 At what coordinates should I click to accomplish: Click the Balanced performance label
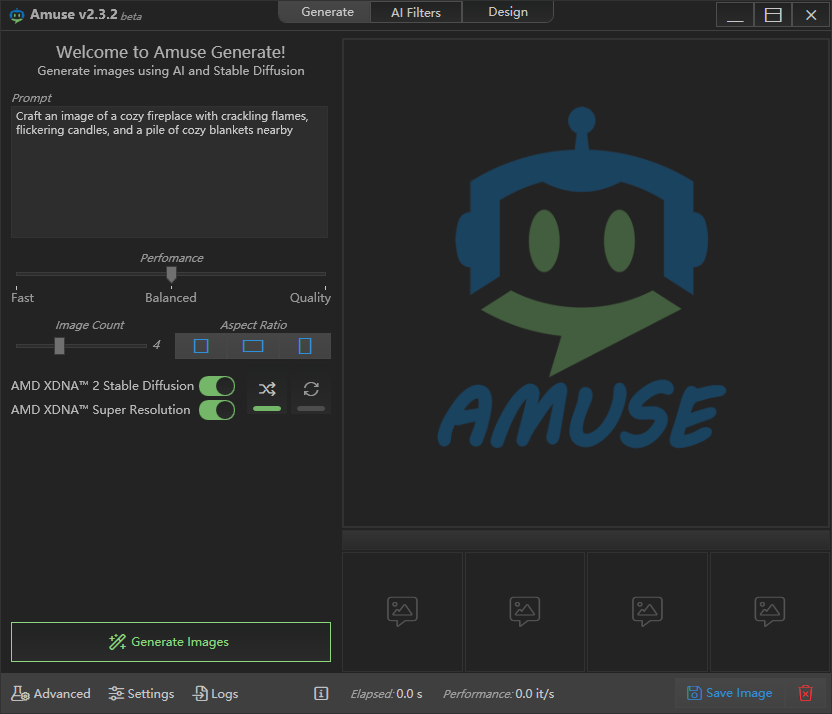171,298
